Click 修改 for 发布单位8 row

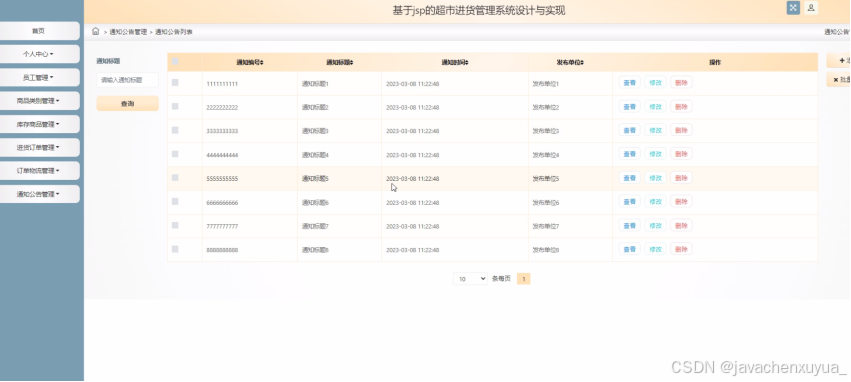[x=656, y=249]
